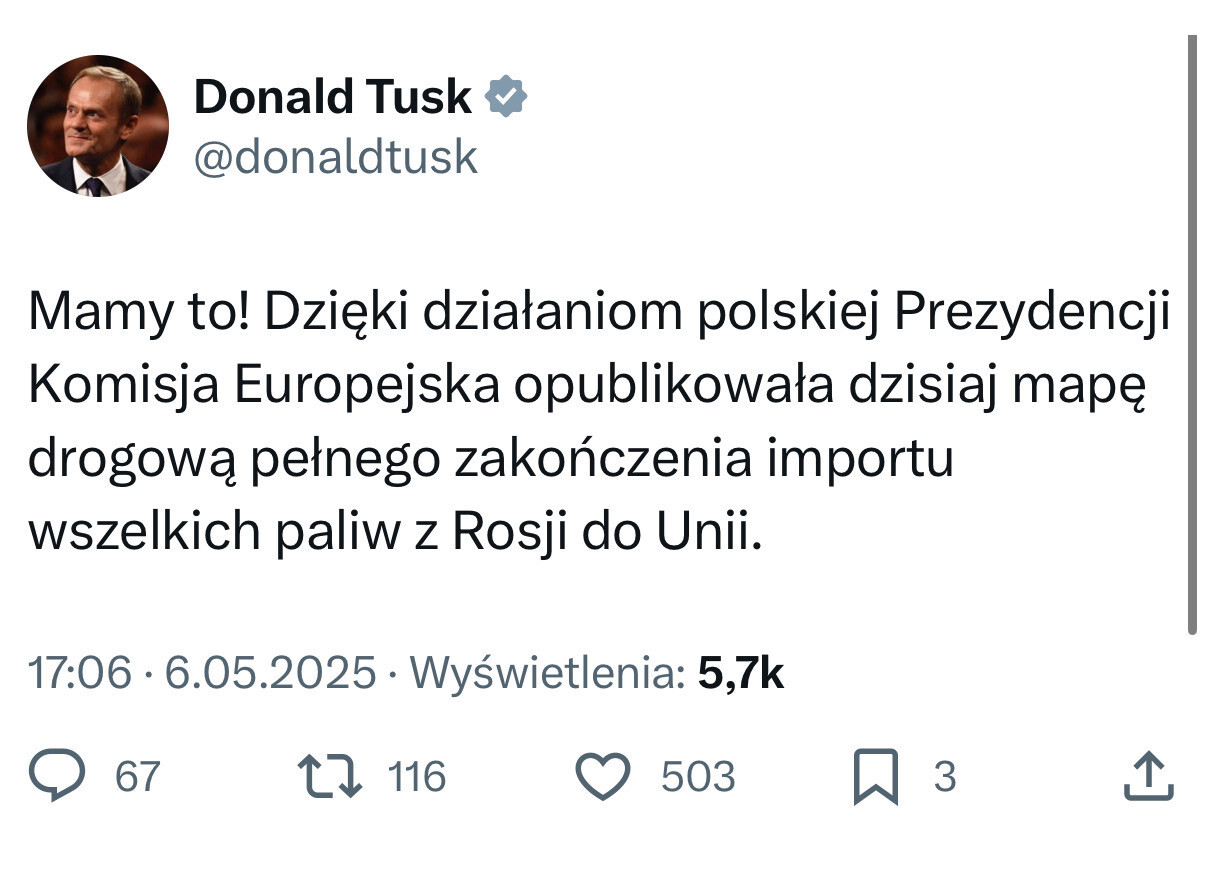Click the "Wyświetlenia" views label
Viewport: 1206px width, 874px height.
point(547,673)
